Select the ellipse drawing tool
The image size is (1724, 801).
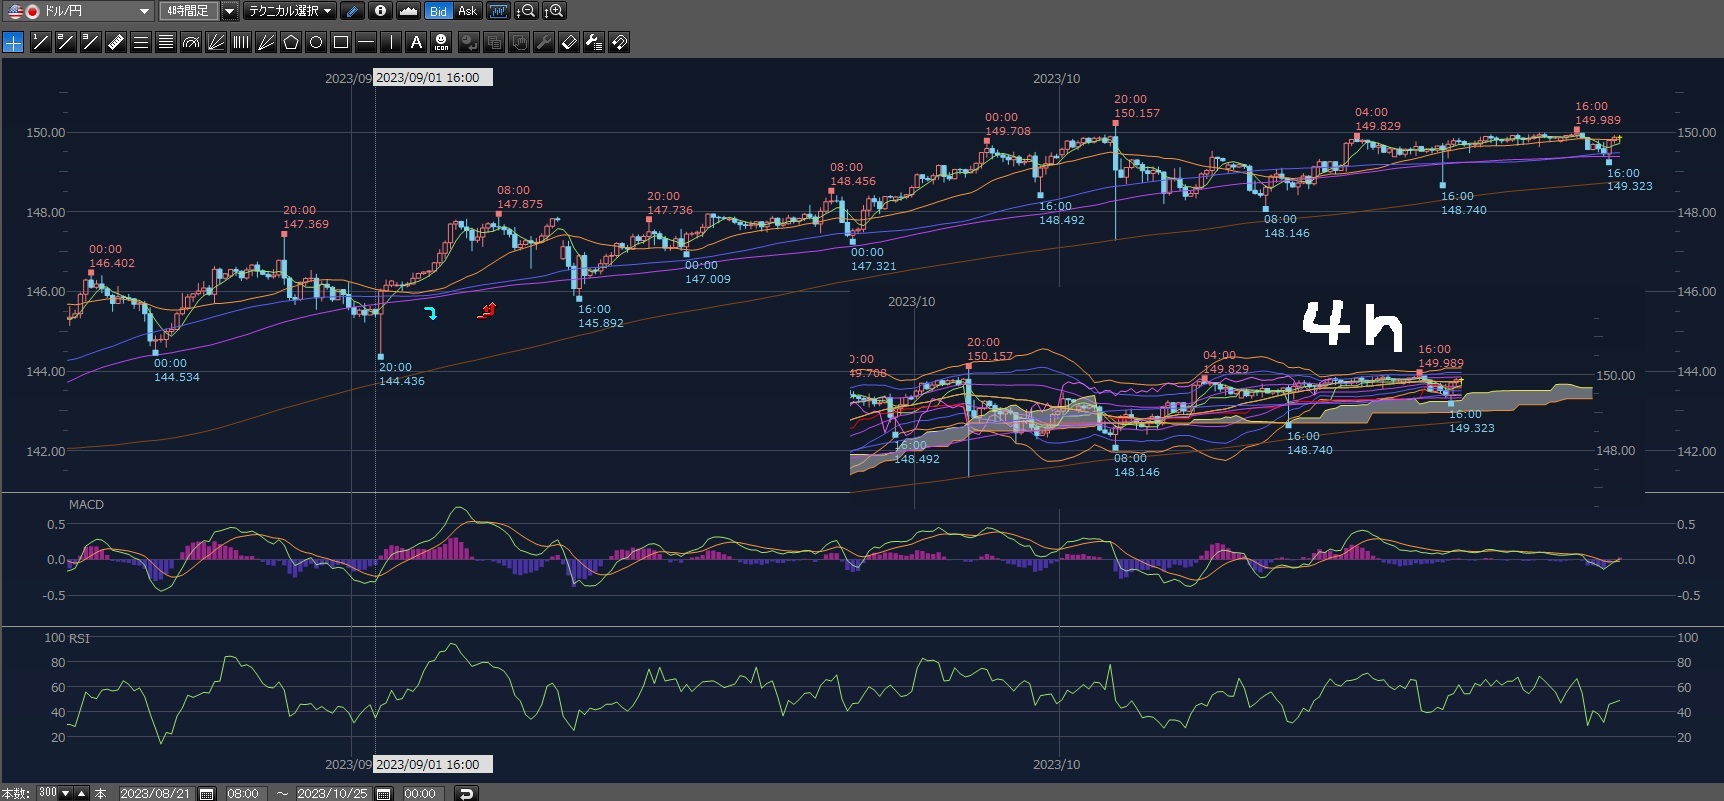tap(316, 42)
